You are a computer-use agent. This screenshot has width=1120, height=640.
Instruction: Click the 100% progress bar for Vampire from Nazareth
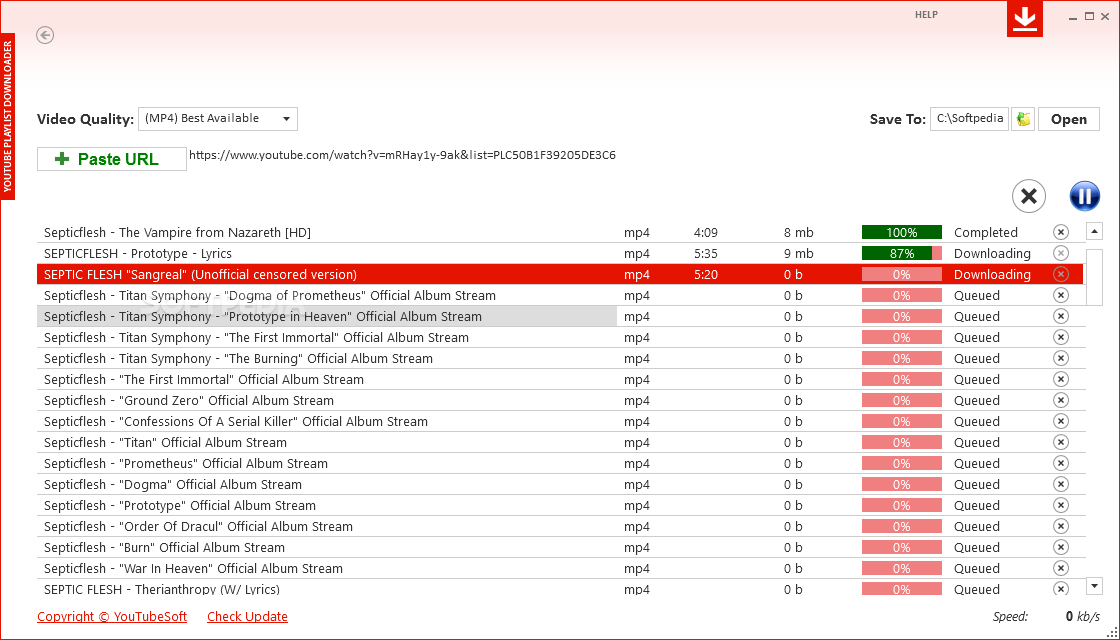pyautogui.click(x=901, y=232)
